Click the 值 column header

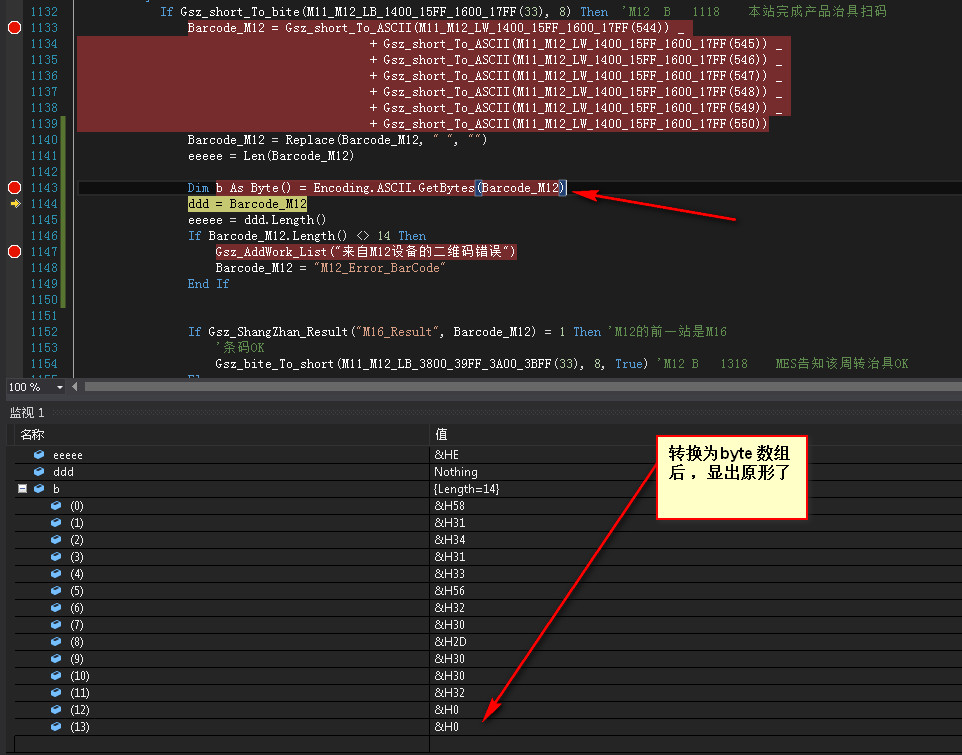[x=441, y=435]
